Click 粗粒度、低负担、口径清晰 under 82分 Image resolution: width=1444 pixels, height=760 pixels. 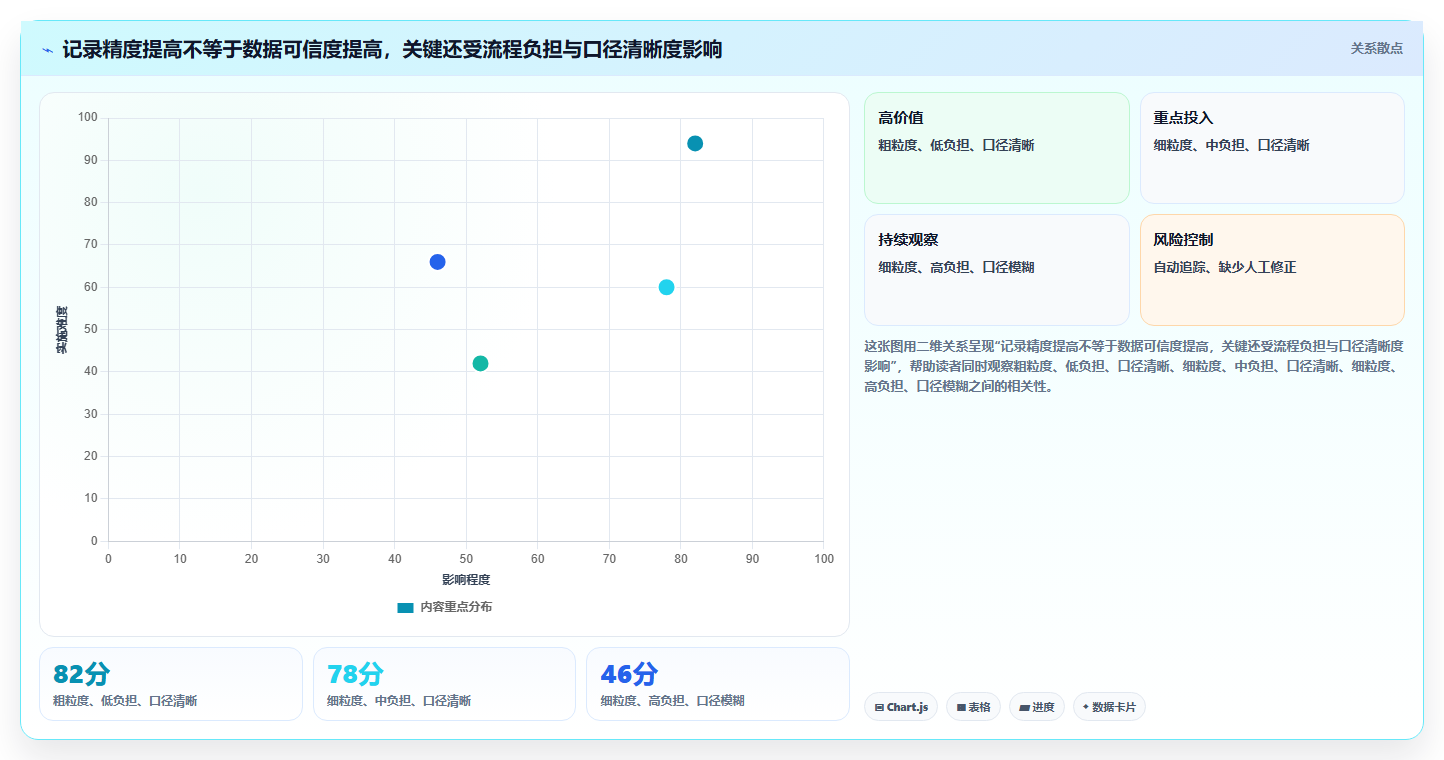point(125,701)
